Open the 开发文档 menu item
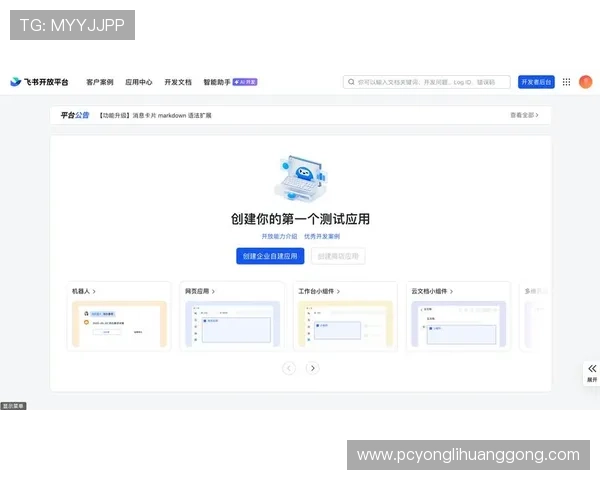600x480 pixels. [x=178, y=82]
